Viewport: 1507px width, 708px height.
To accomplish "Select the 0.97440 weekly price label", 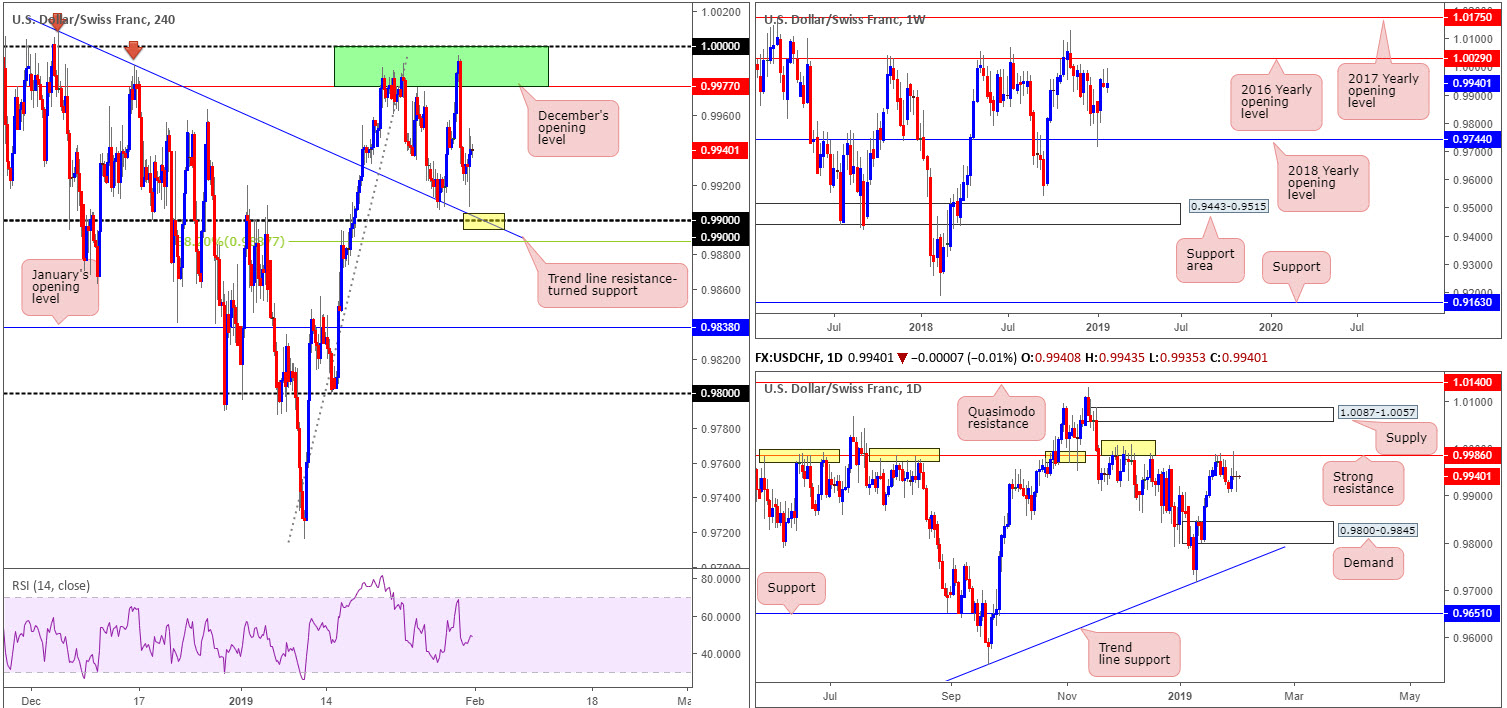I will tap(1473, 139).
